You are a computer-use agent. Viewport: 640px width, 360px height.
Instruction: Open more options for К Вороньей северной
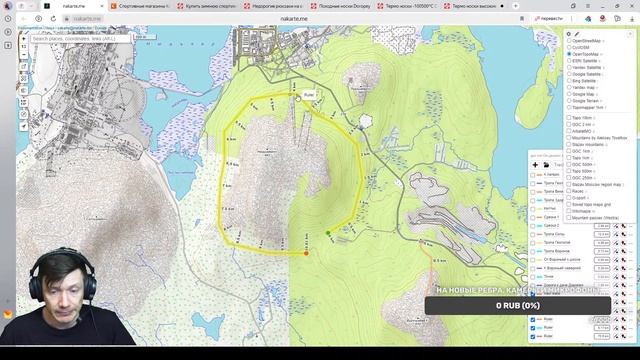[x=631, y=268]
